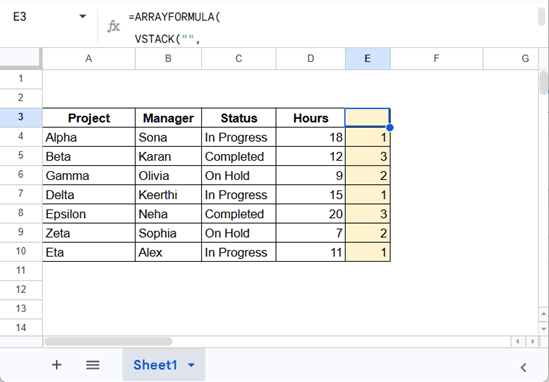This screenshot has height=382, width=549.
Task: Collapse side panel chevron at bottom right
Action: [x=523, y=367]
